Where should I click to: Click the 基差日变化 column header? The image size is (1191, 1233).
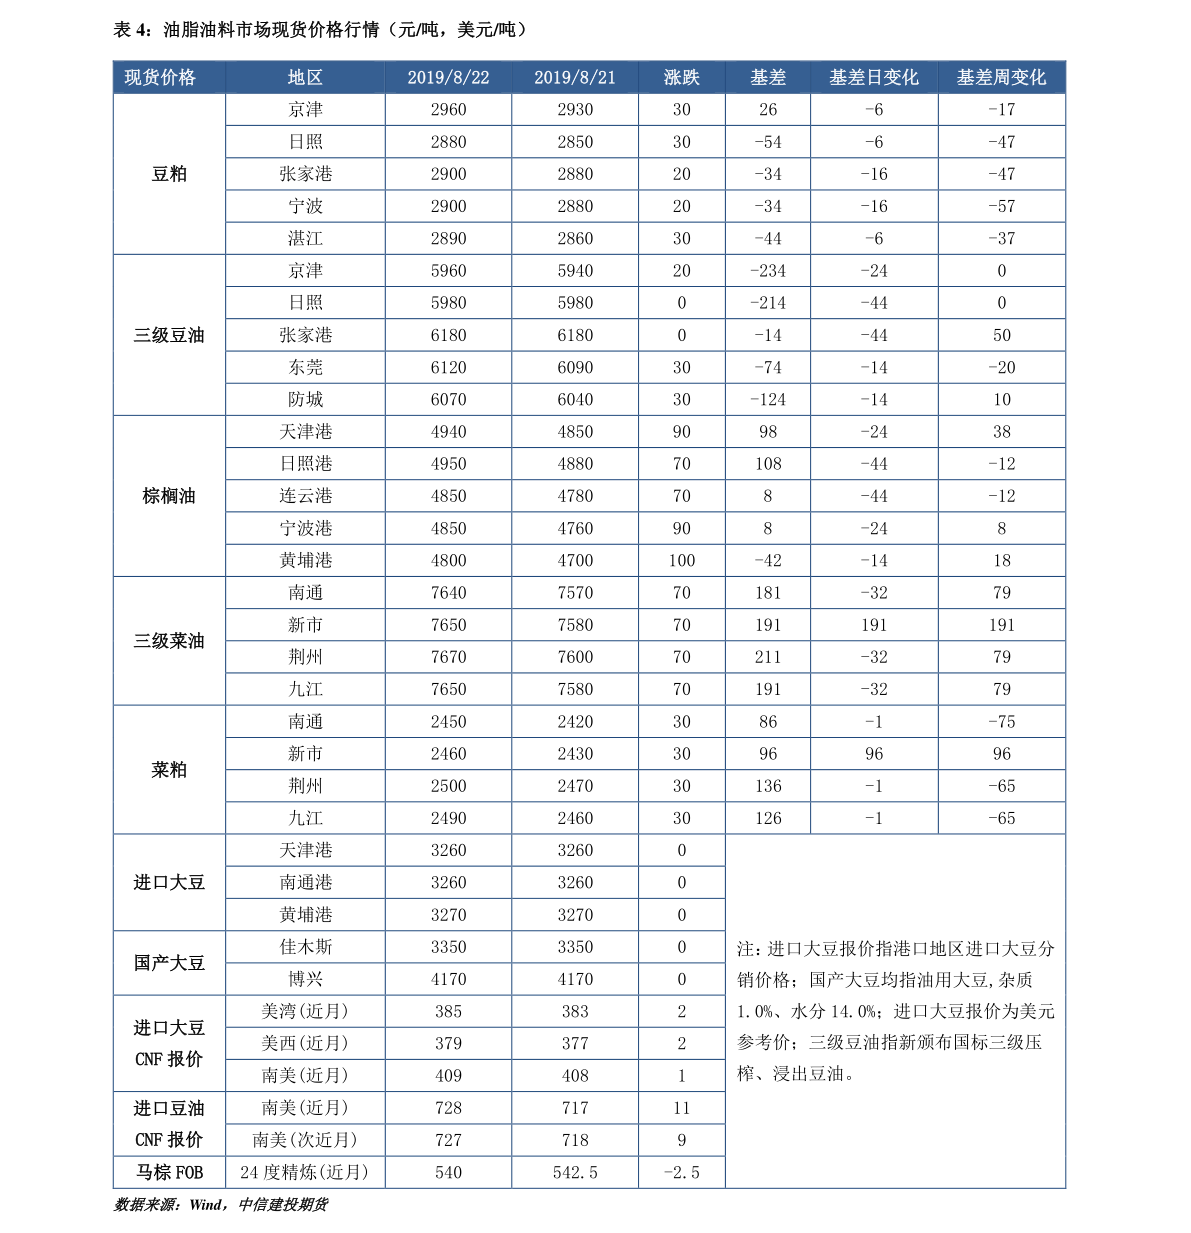click(874, 77)
